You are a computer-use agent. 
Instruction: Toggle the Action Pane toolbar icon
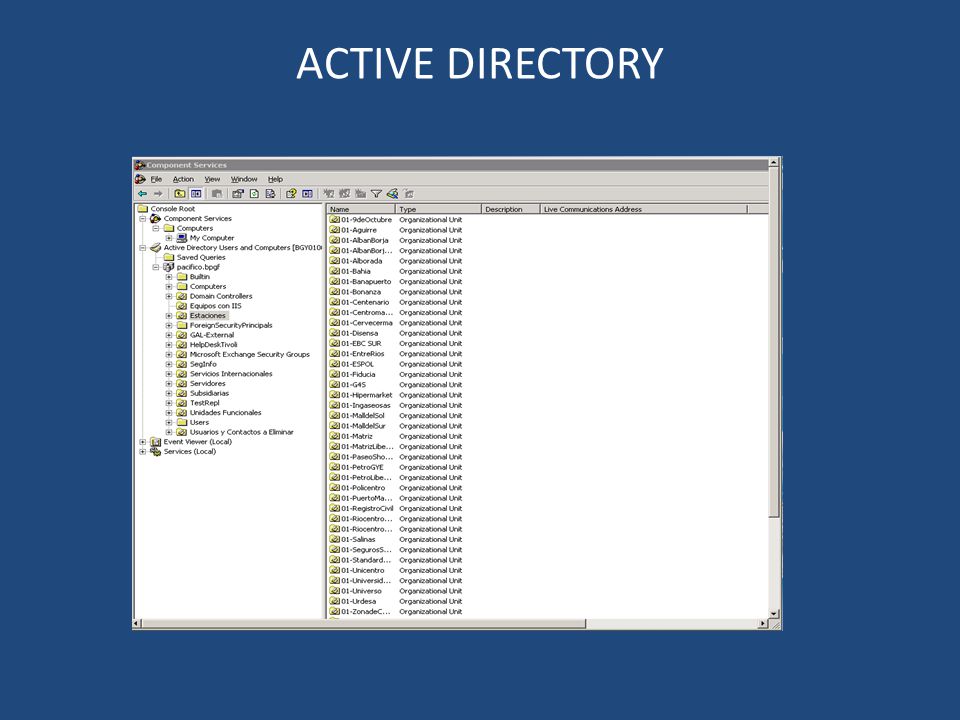(307, 193)
